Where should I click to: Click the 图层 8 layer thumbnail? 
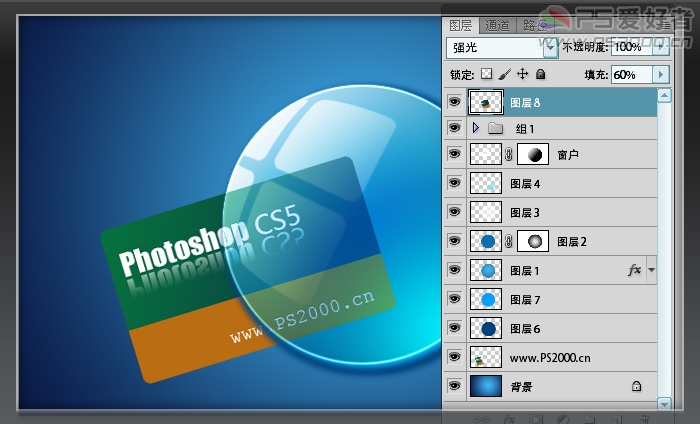[x=486, y=103]
